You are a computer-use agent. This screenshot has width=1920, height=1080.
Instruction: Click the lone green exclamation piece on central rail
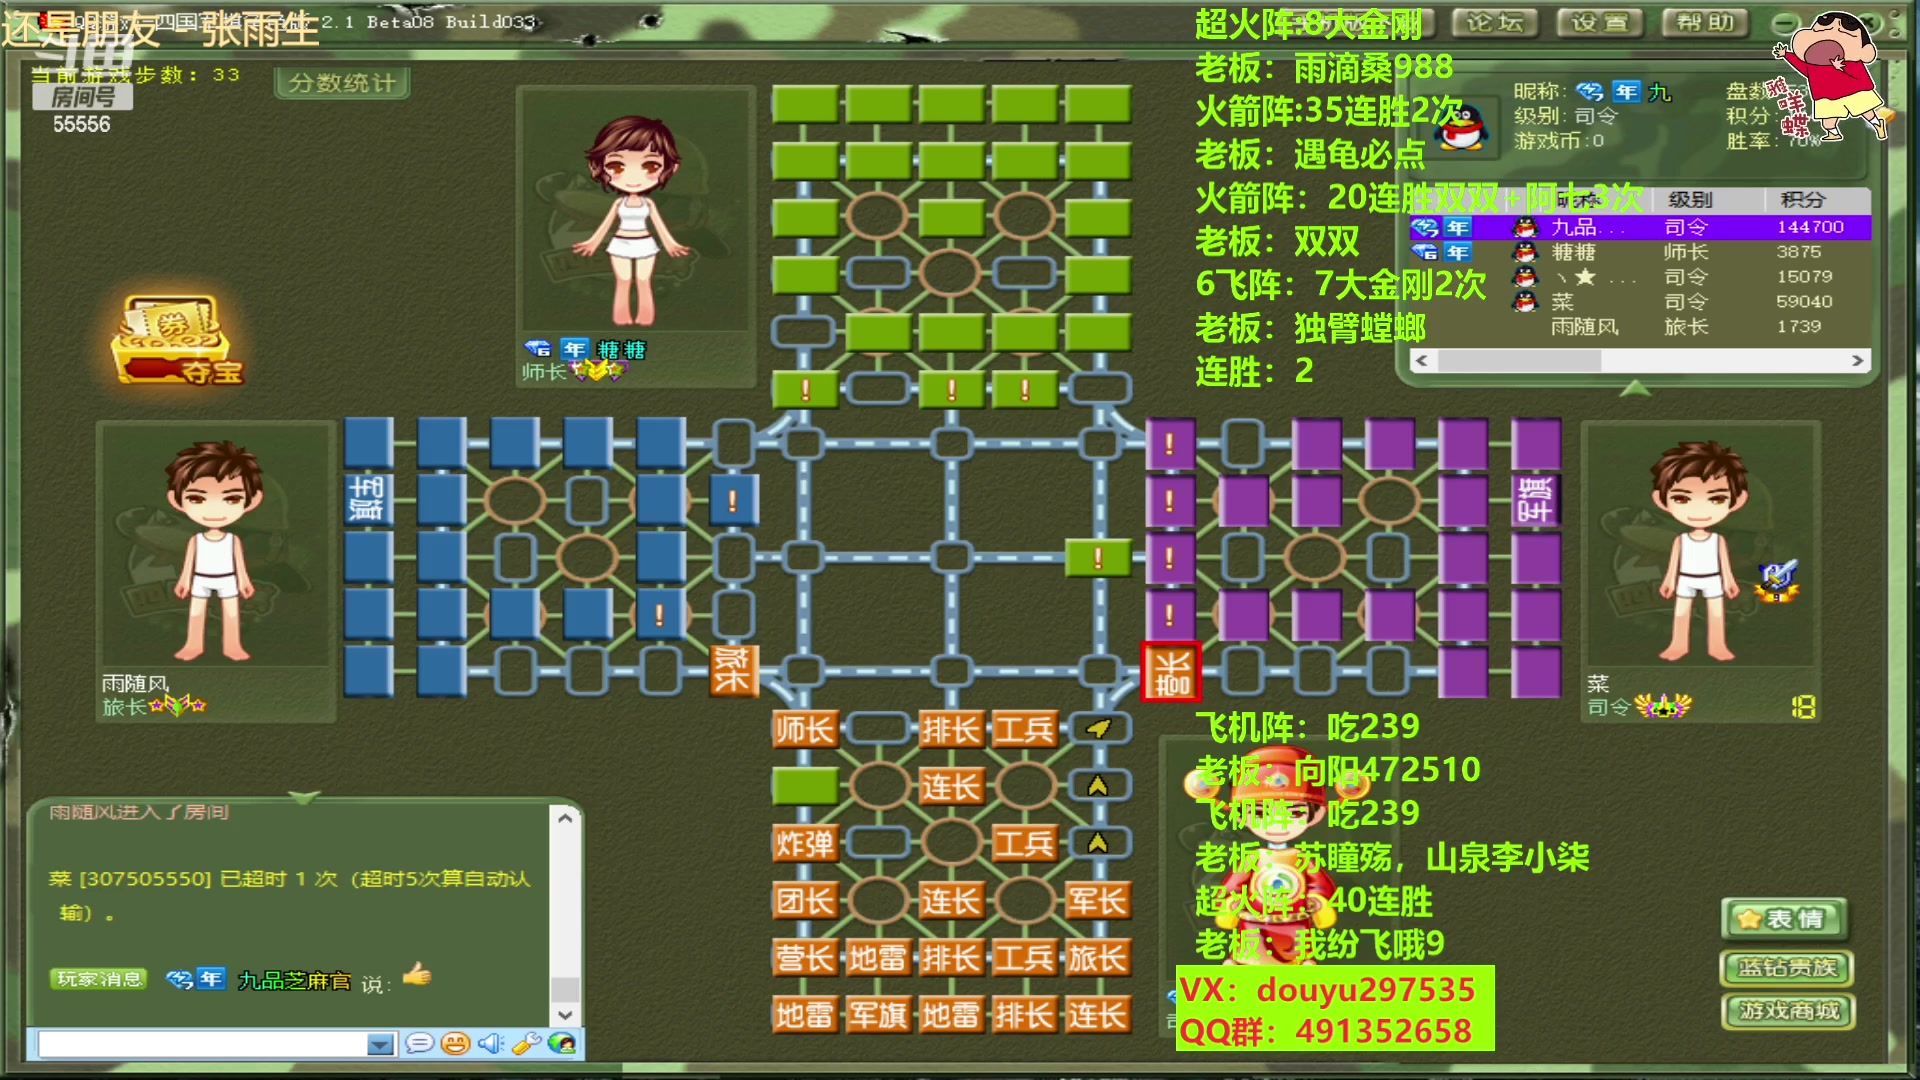pyautogui.click(x=1097, y=558)
